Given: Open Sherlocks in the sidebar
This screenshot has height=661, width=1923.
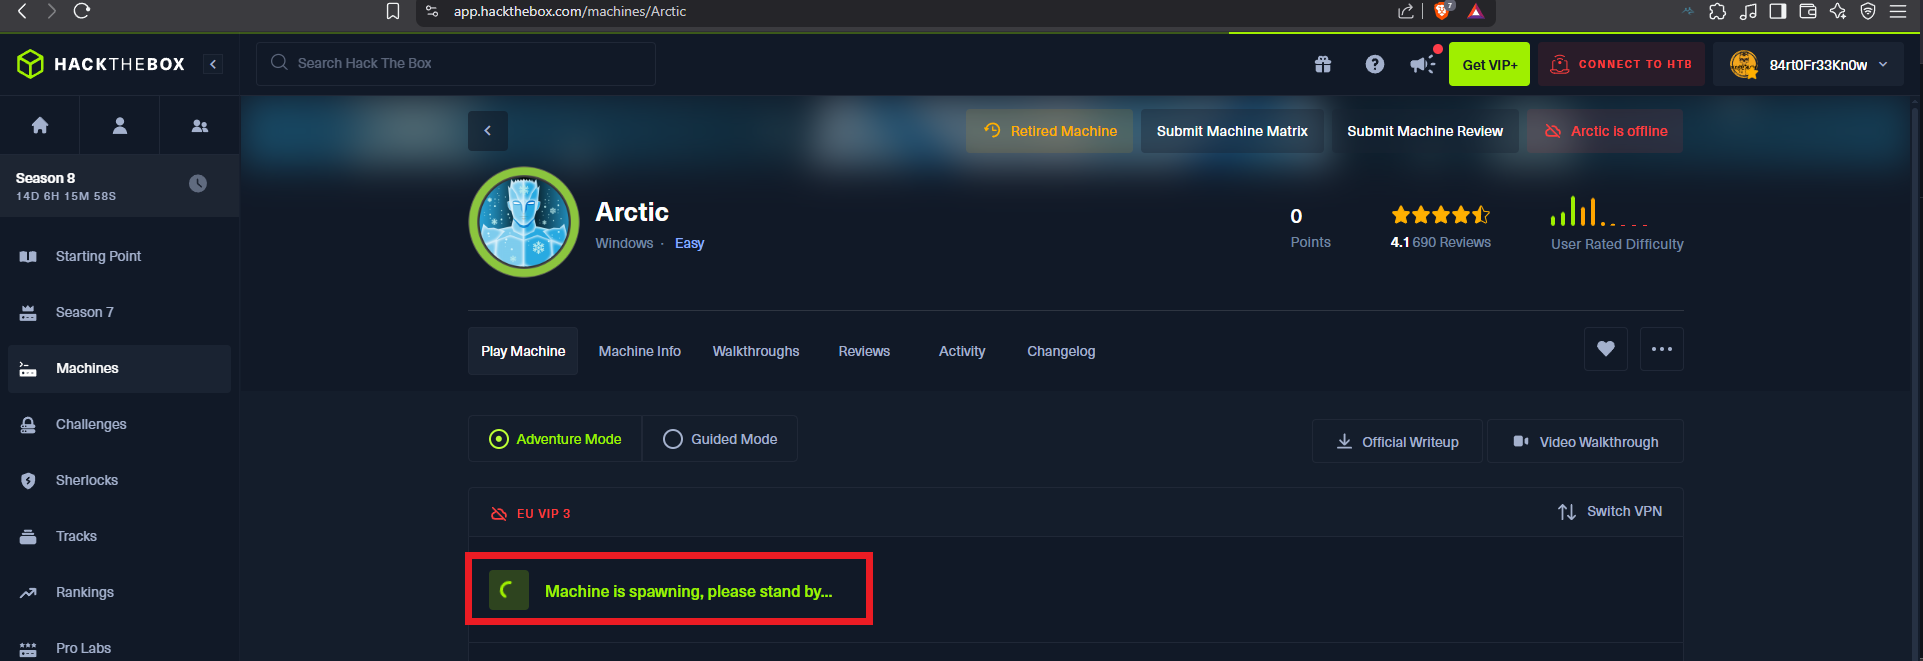Looking at the screenshot, I should point(119,480).
